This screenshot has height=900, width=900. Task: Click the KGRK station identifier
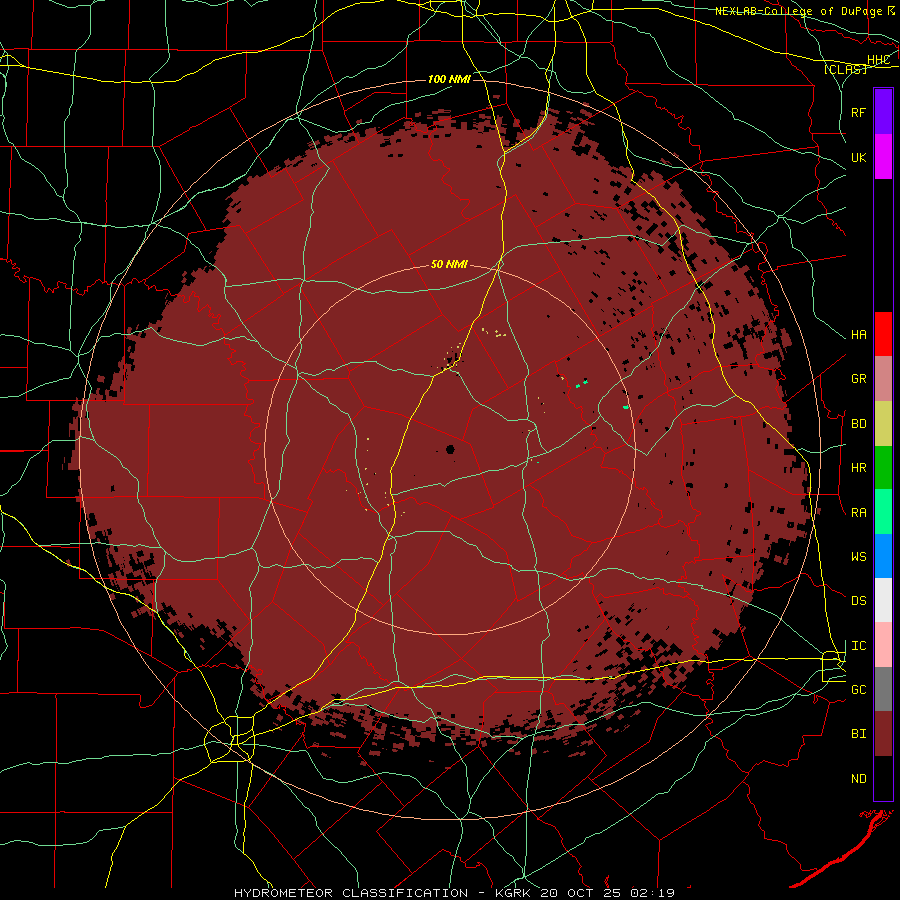511,893
